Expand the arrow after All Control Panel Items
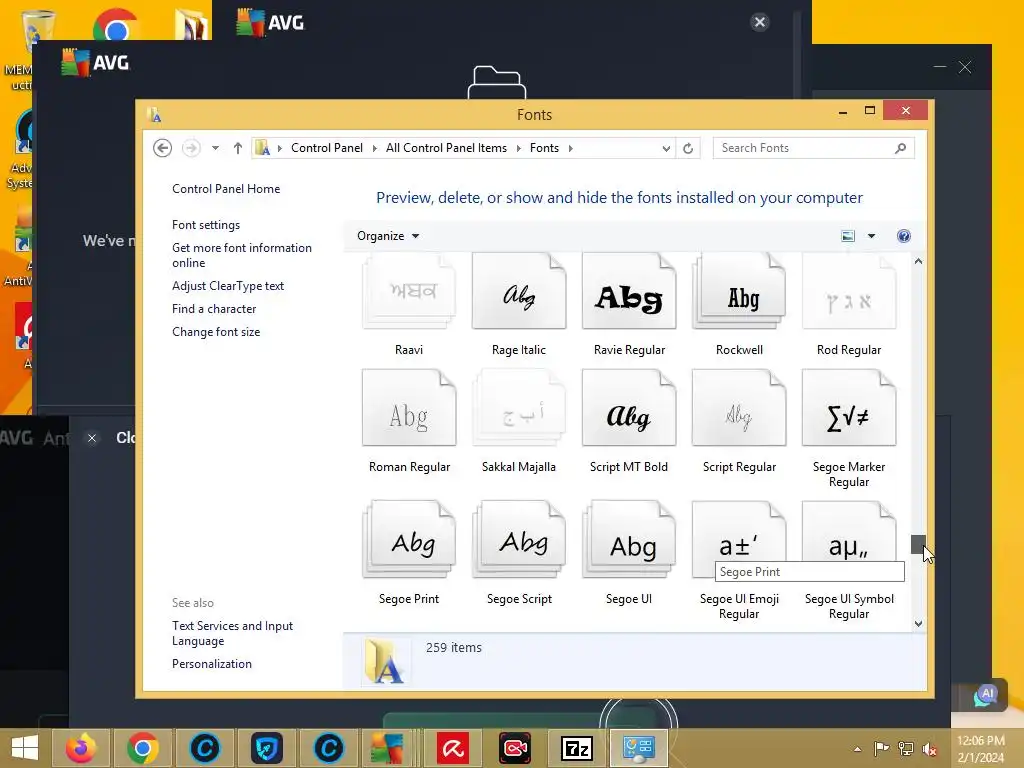The height and width of the screenshot is (768, 1024). pos(519,148)
